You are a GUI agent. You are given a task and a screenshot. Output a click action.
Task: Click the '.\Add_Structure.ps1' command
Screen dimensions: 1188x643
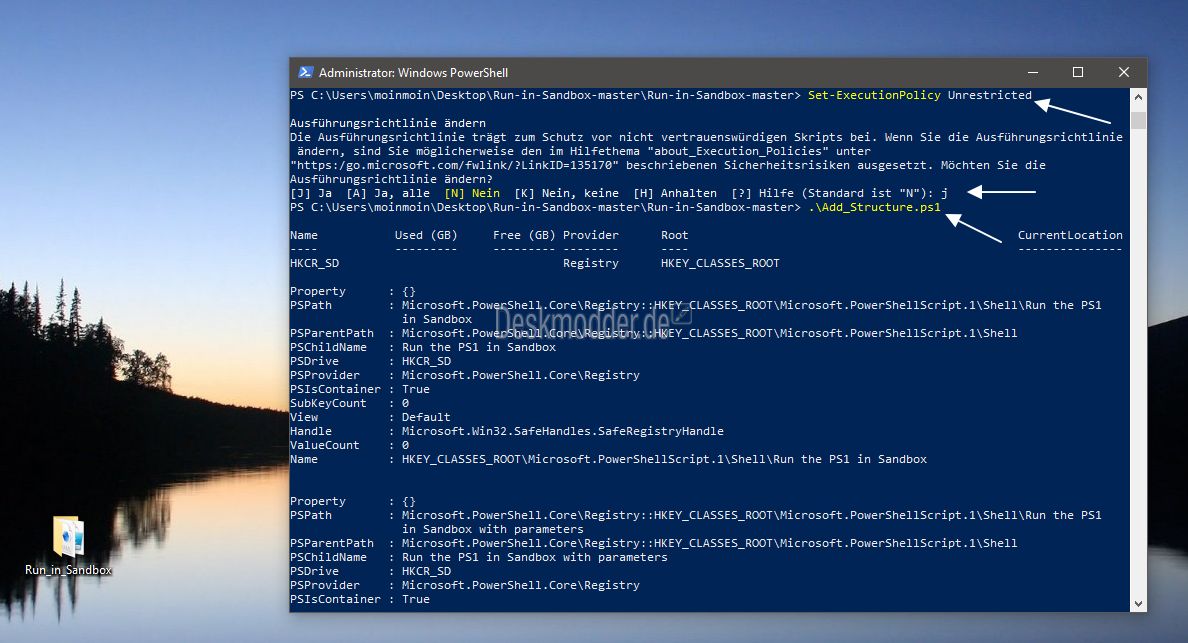pyautogui.click(x=874, y=207)
